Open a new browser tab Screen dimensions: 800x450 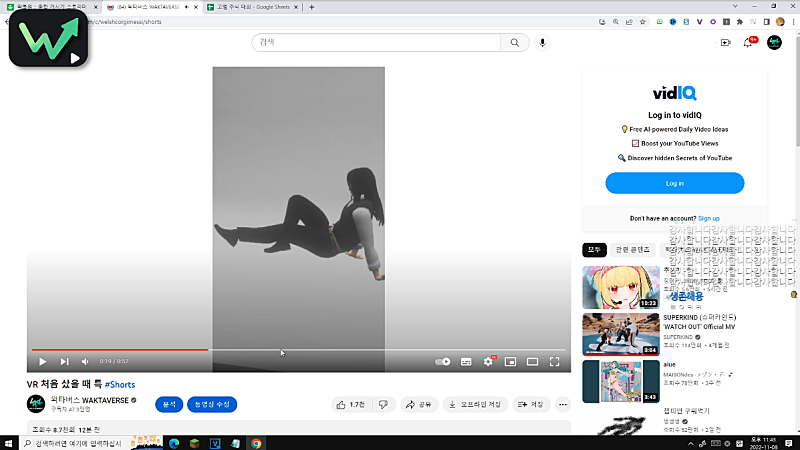311,7
